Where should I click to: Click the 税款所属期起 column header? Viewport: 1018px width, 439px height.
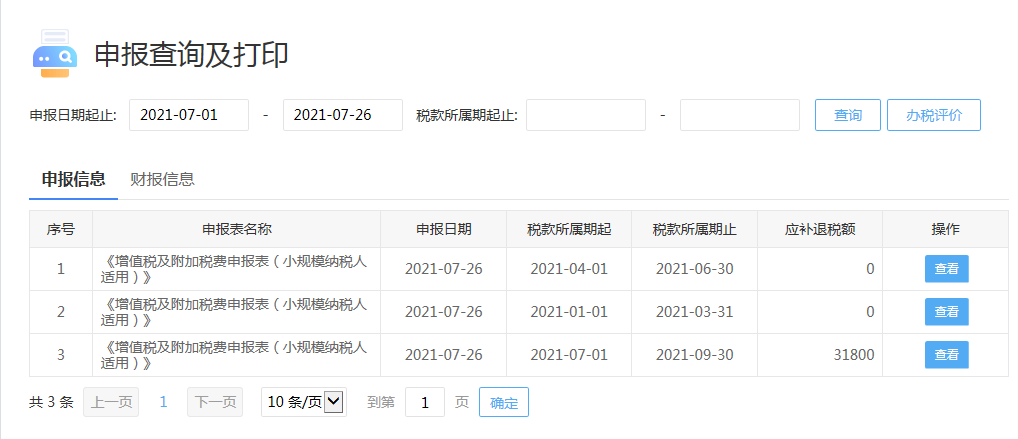(569, 229)
